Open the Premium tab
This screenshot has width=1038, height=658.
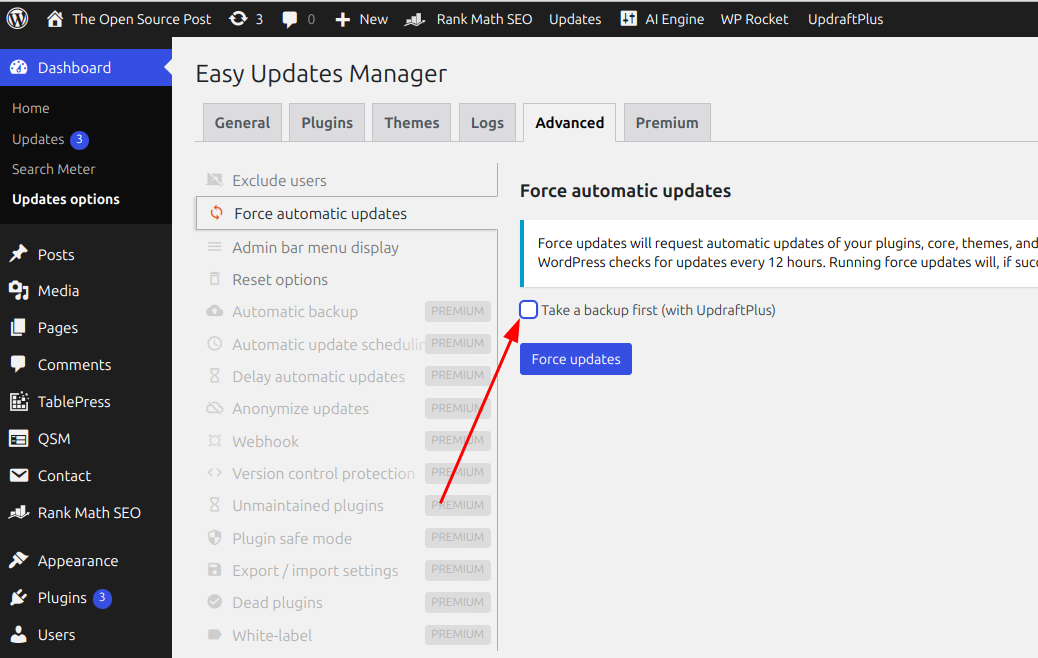[x=667, y=123]
